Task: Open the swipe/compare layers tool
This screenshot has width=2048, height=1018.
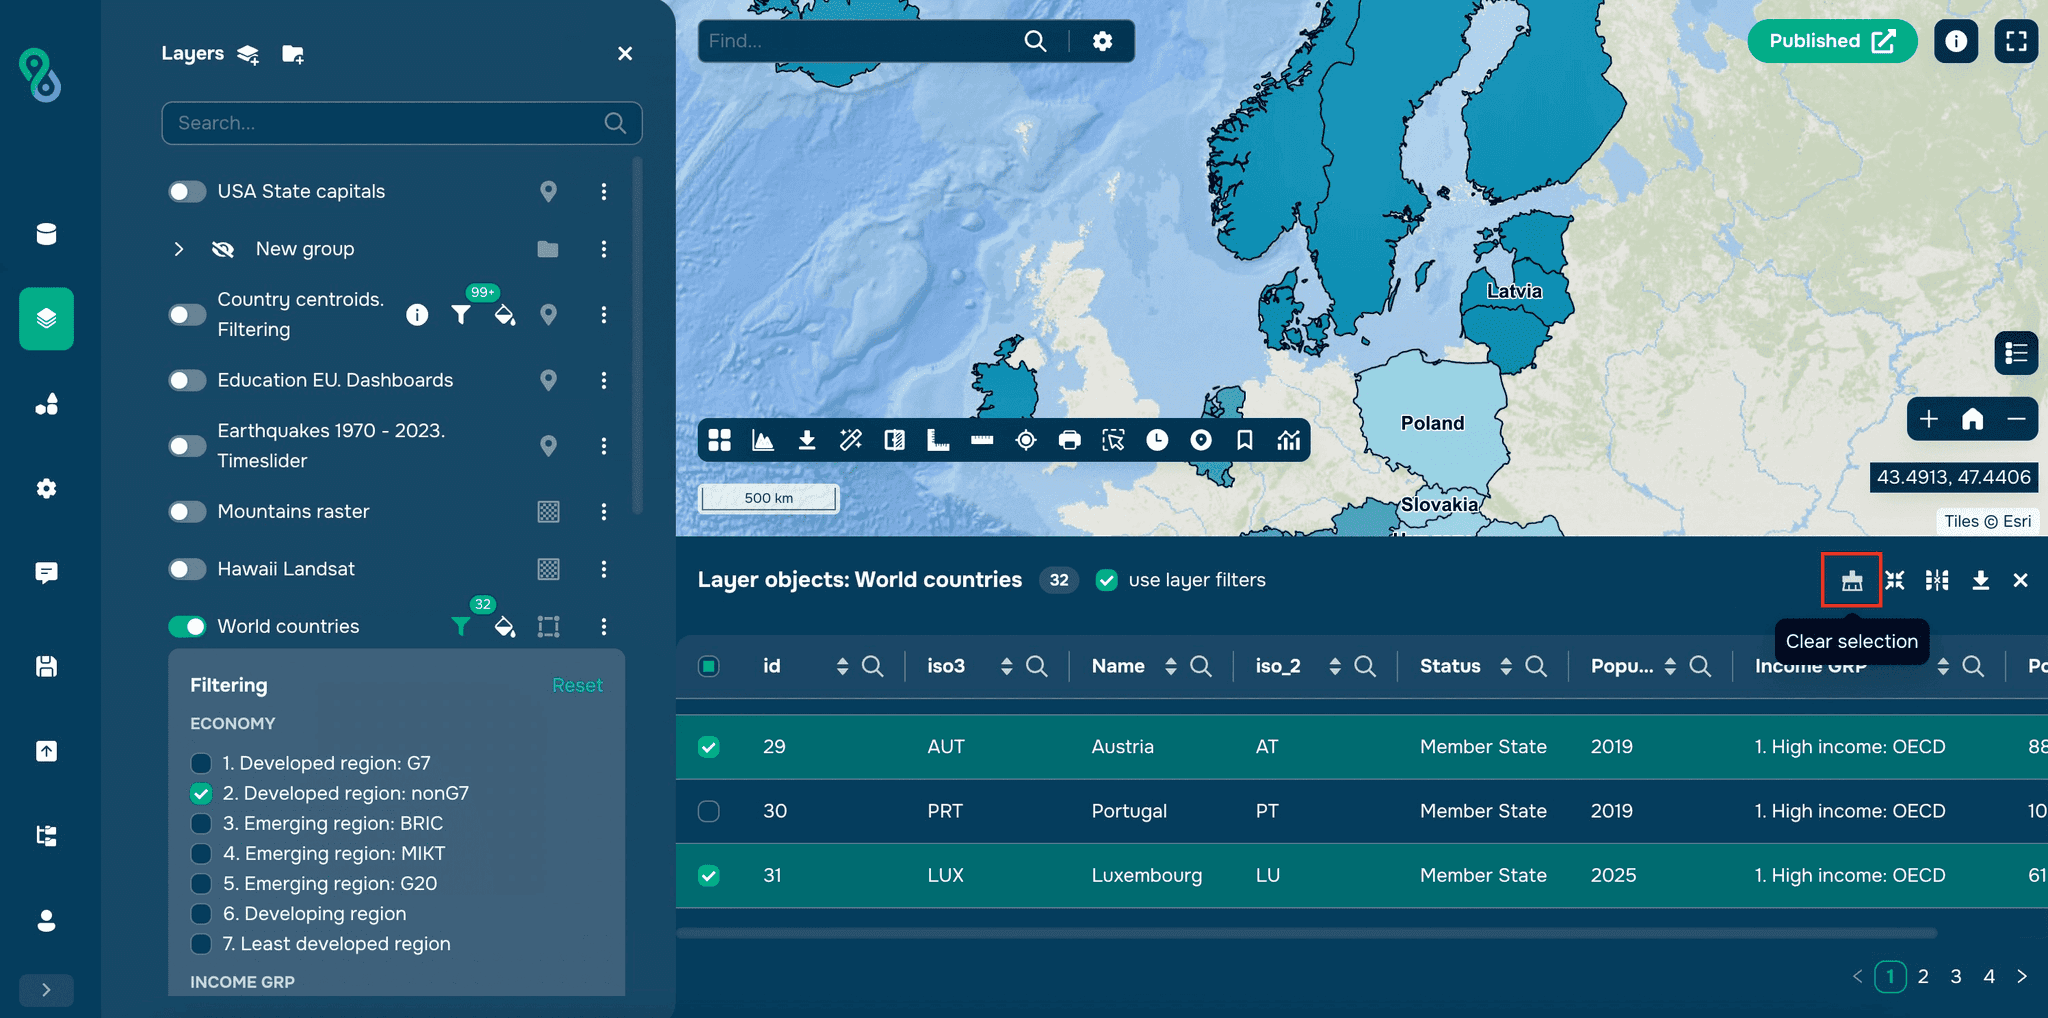Action: [x=895, y=440]
